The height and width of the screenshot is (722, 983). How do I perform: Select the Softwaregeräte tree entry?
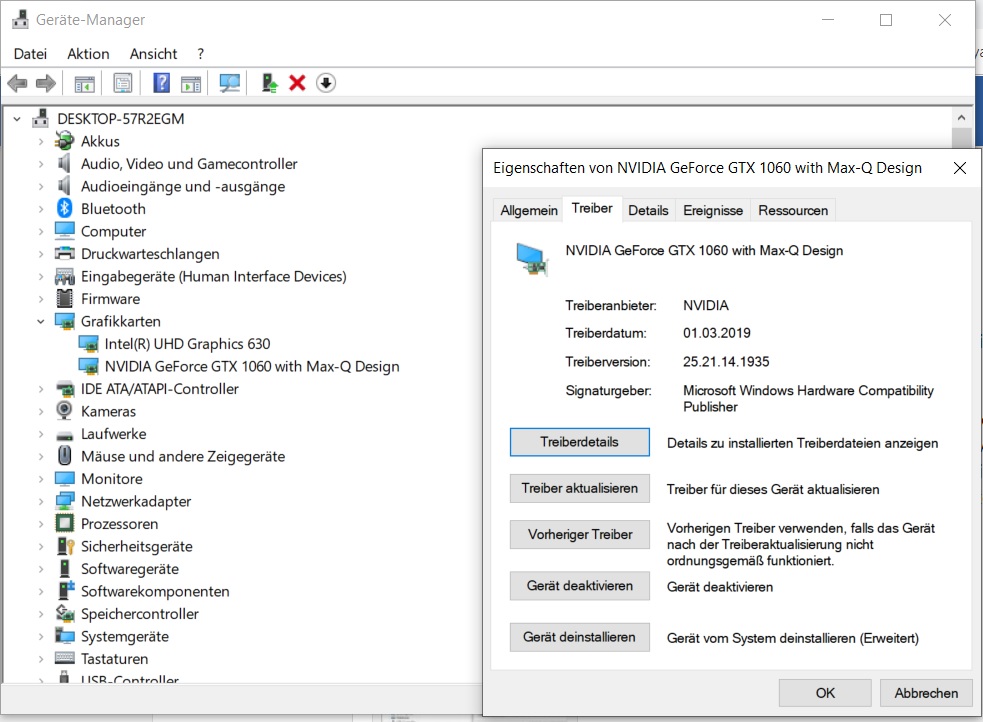(x=130, y=569)
